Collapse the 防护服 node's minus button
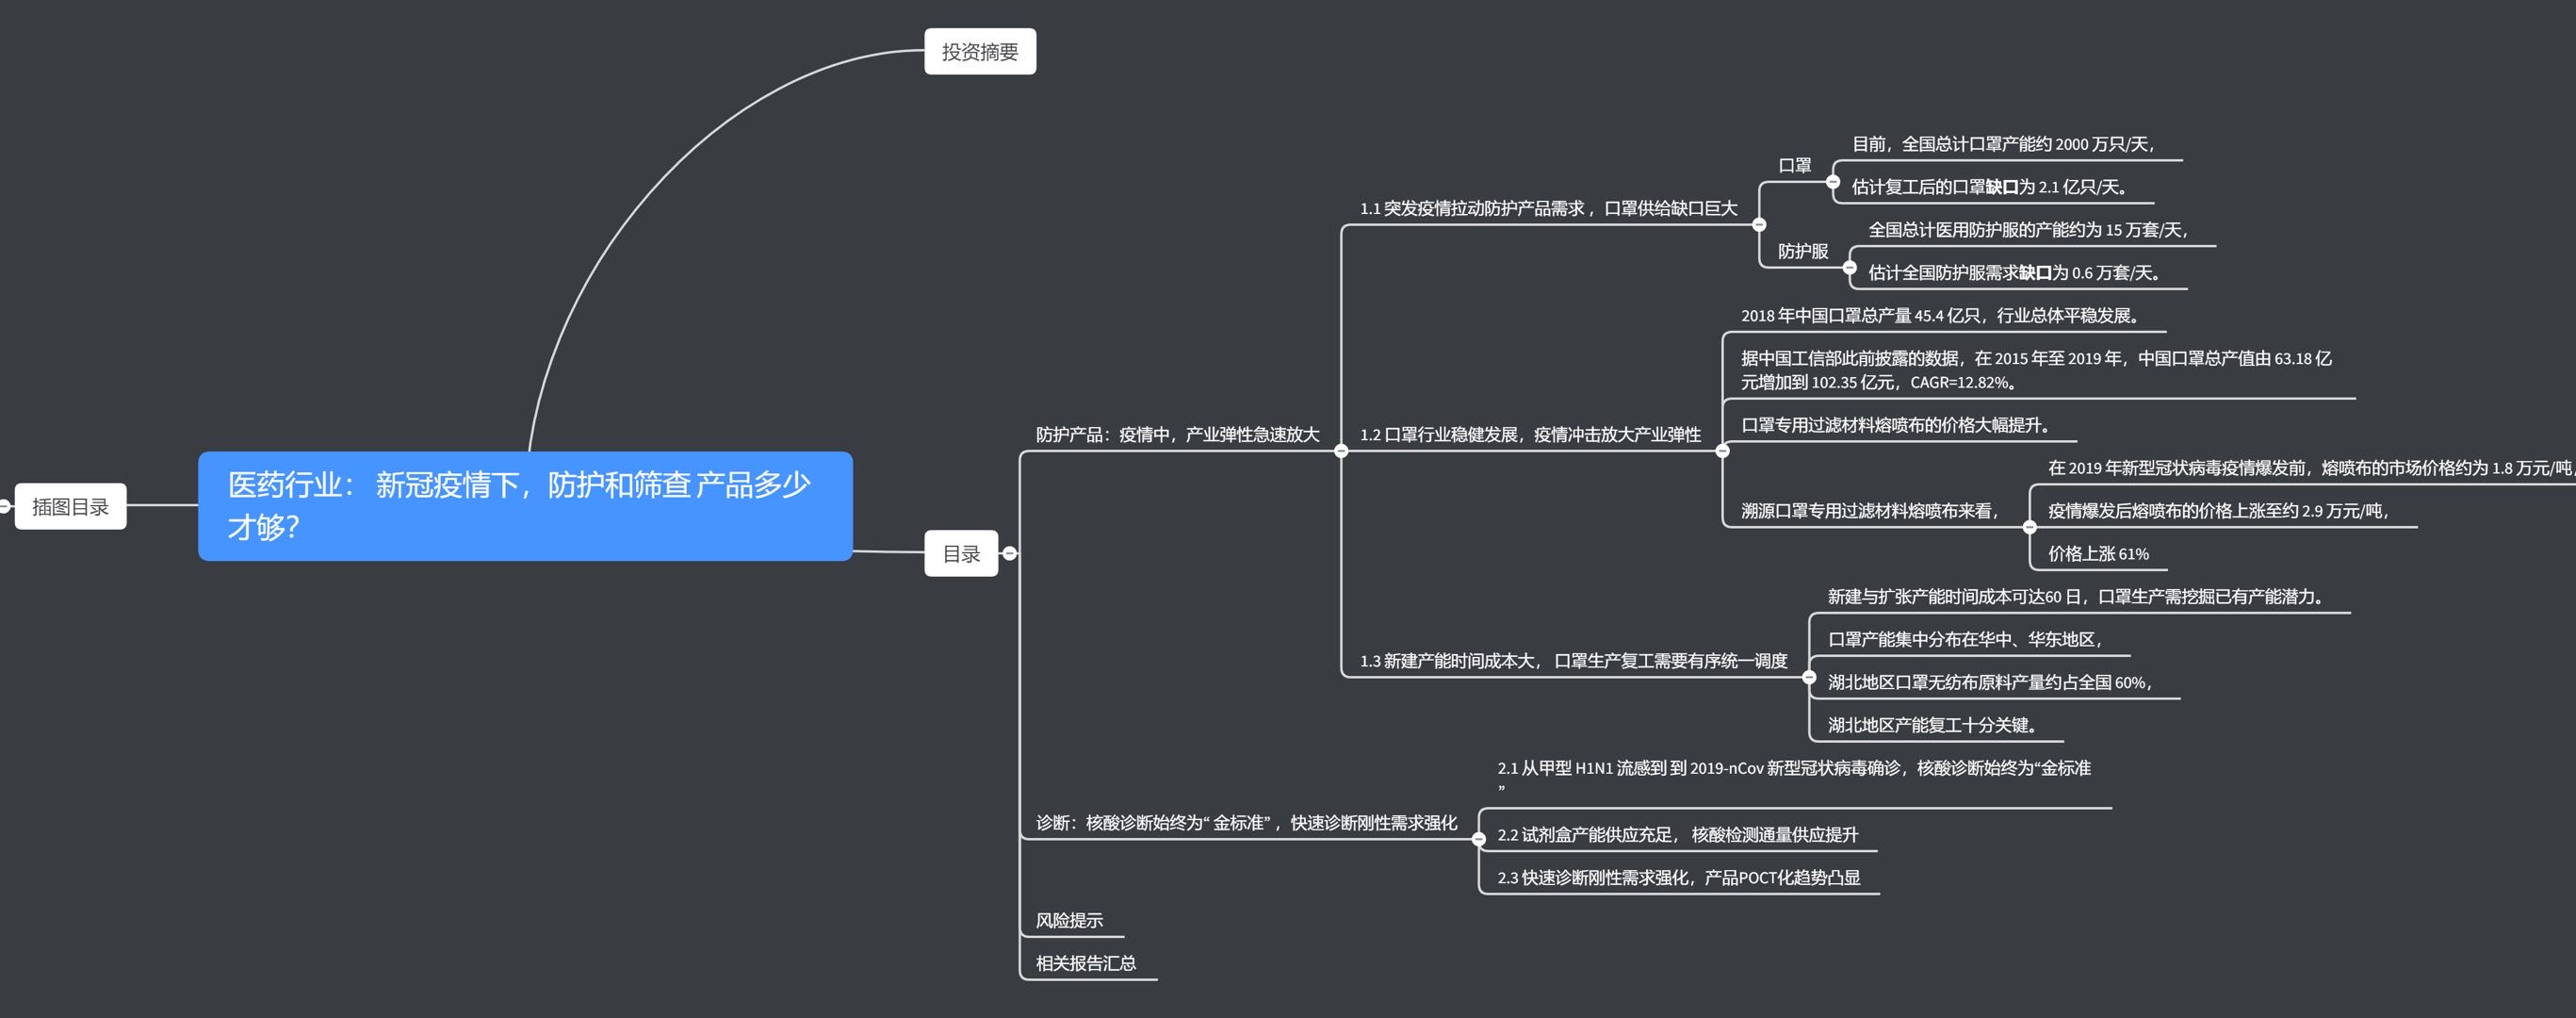Screen dimensions: 2576x1018 pyautogui.click(x=1849, y=268)
